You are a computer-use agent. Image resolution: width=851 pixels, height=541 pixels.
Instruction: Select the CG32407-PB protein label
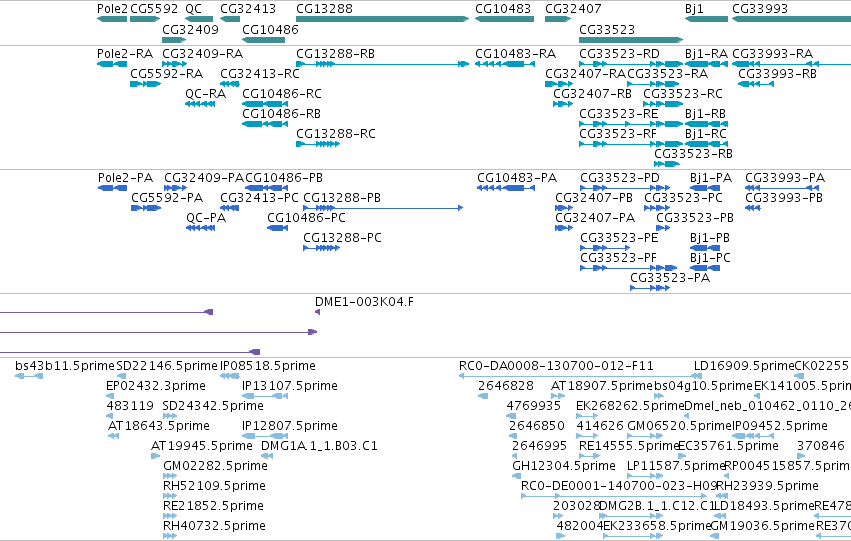(594, 198)
